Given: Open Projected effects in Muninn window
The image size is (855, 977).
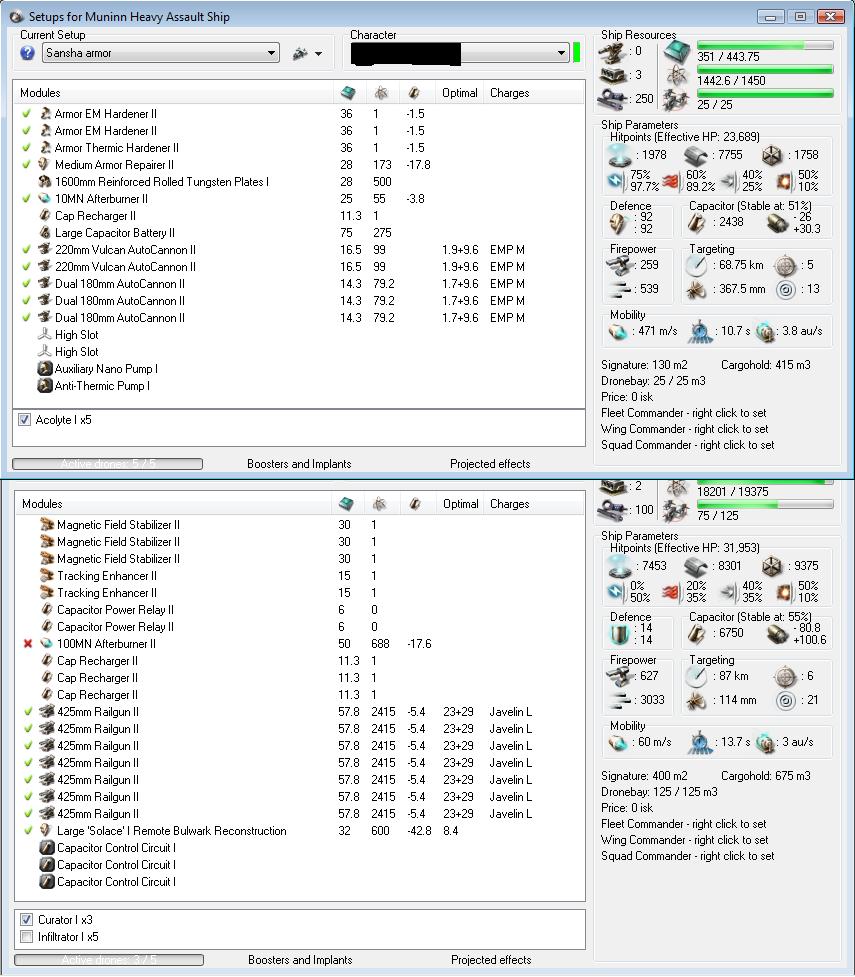Looking at the screenshot, I should point(490,464).
